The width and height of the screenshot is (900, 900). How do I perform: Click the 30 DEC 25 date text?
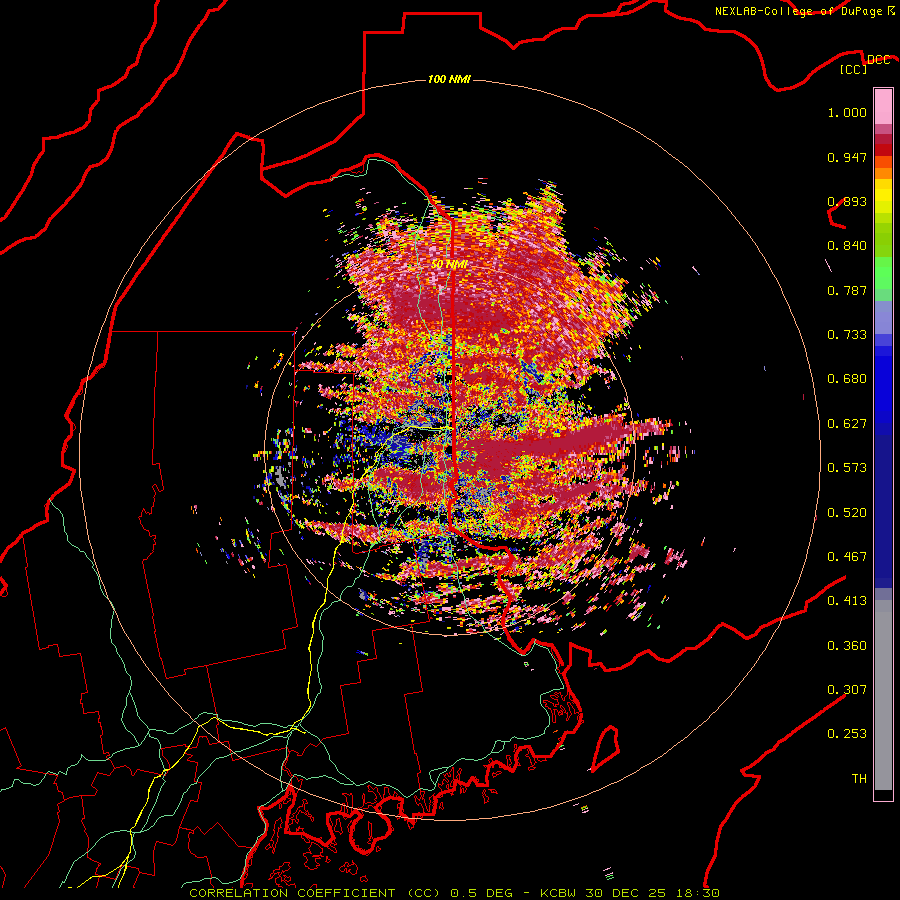pos(626,893)
